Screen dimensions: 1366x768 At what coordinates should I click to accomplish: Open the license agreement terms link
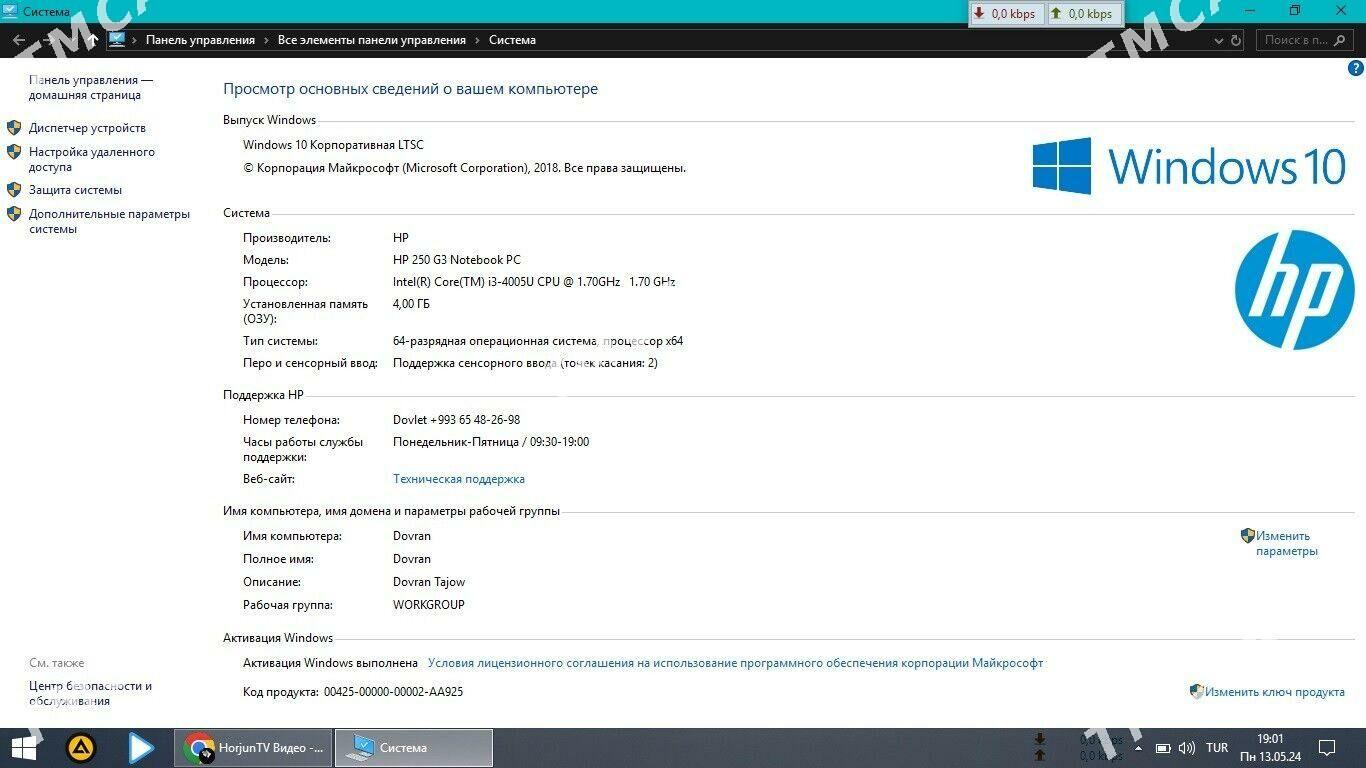[735, 663]
